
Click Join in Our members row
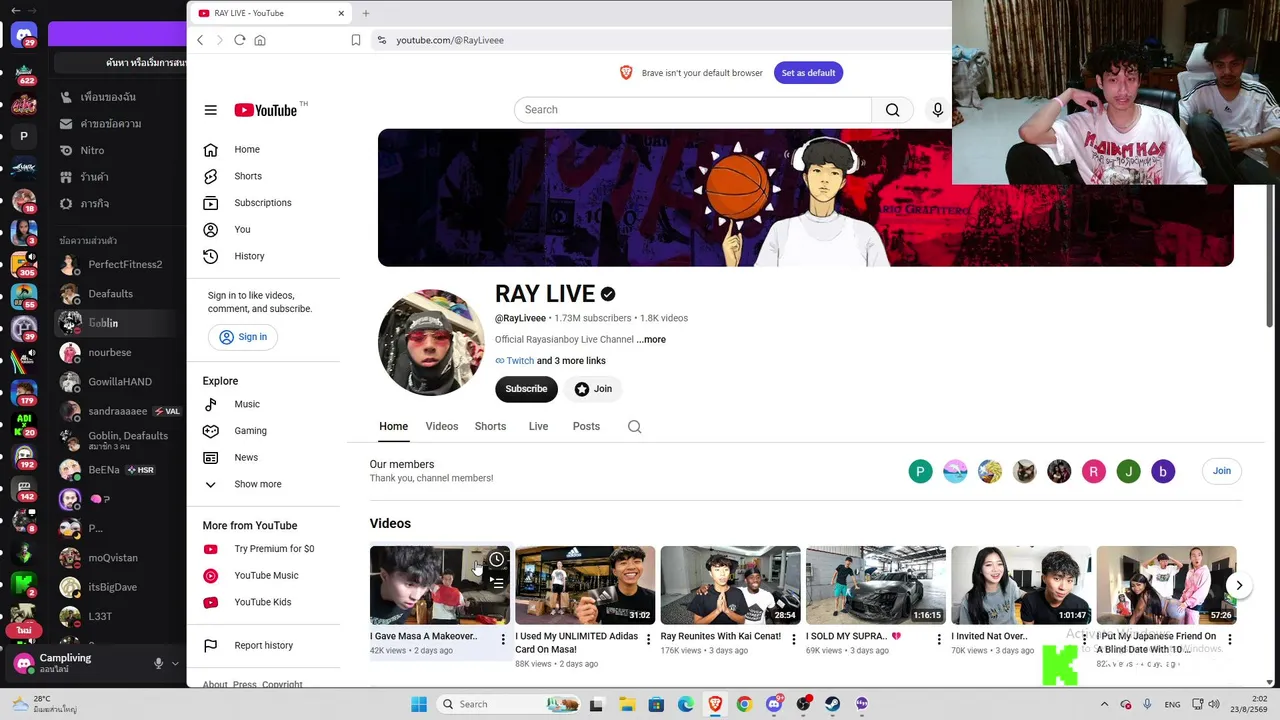(1222, 471)
